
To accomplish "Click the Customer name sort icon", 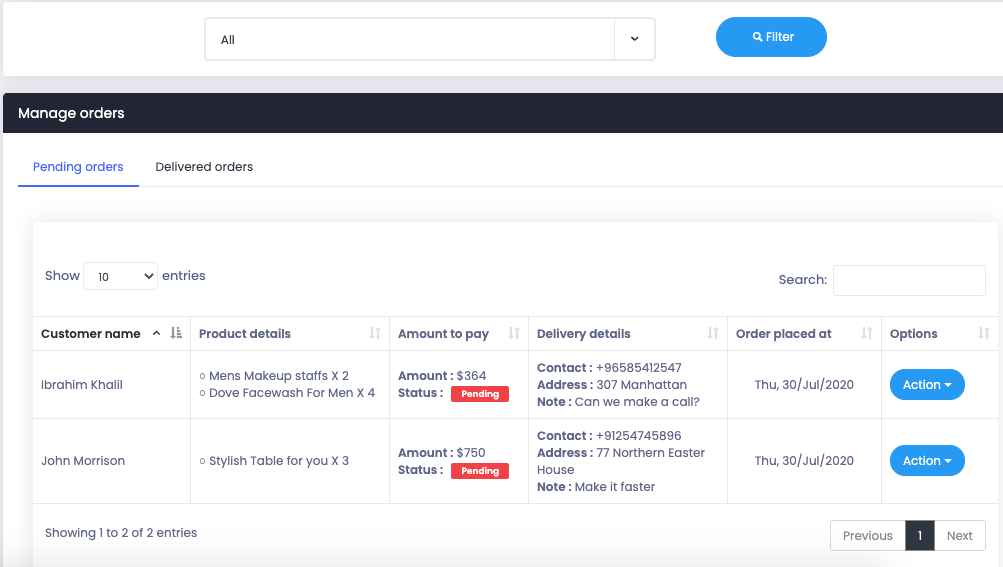I will (x=176, y=333).
